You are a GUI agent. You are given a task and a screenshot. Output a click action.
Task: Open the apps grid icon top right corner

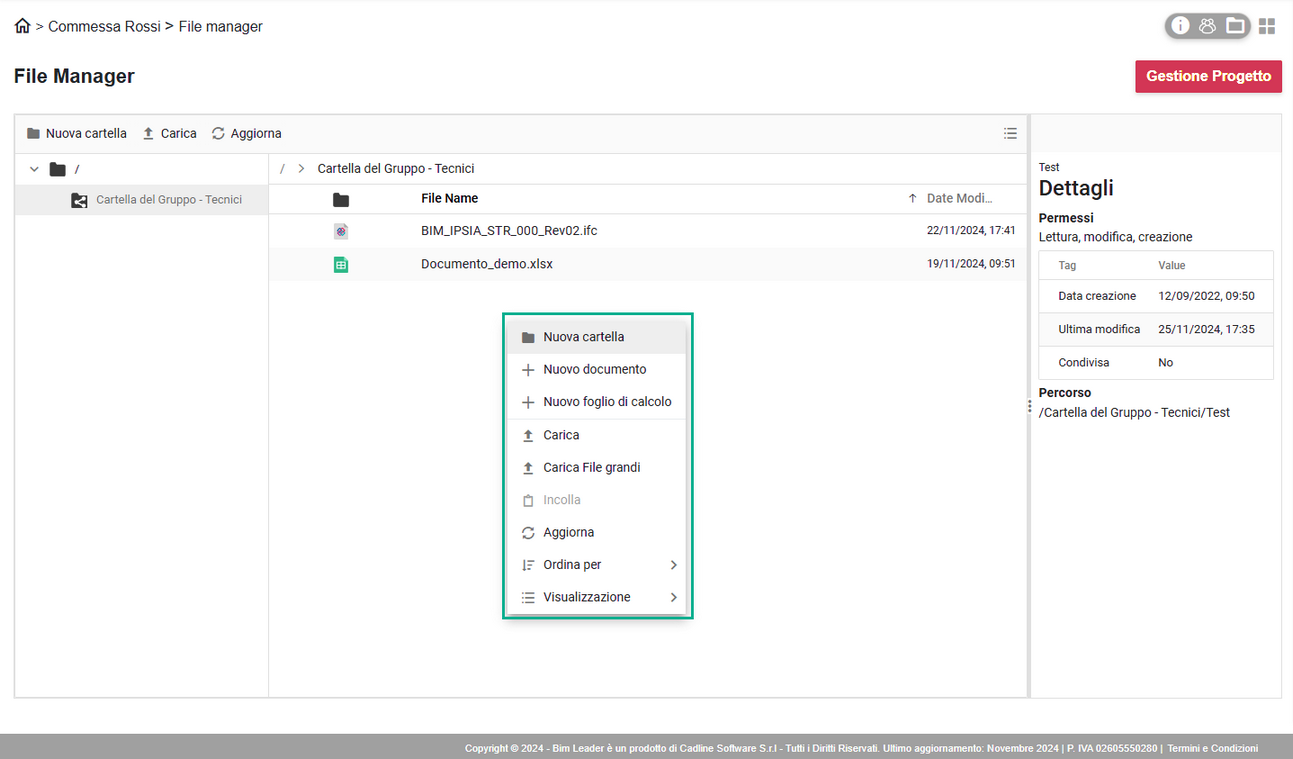tap(1267, 26)
